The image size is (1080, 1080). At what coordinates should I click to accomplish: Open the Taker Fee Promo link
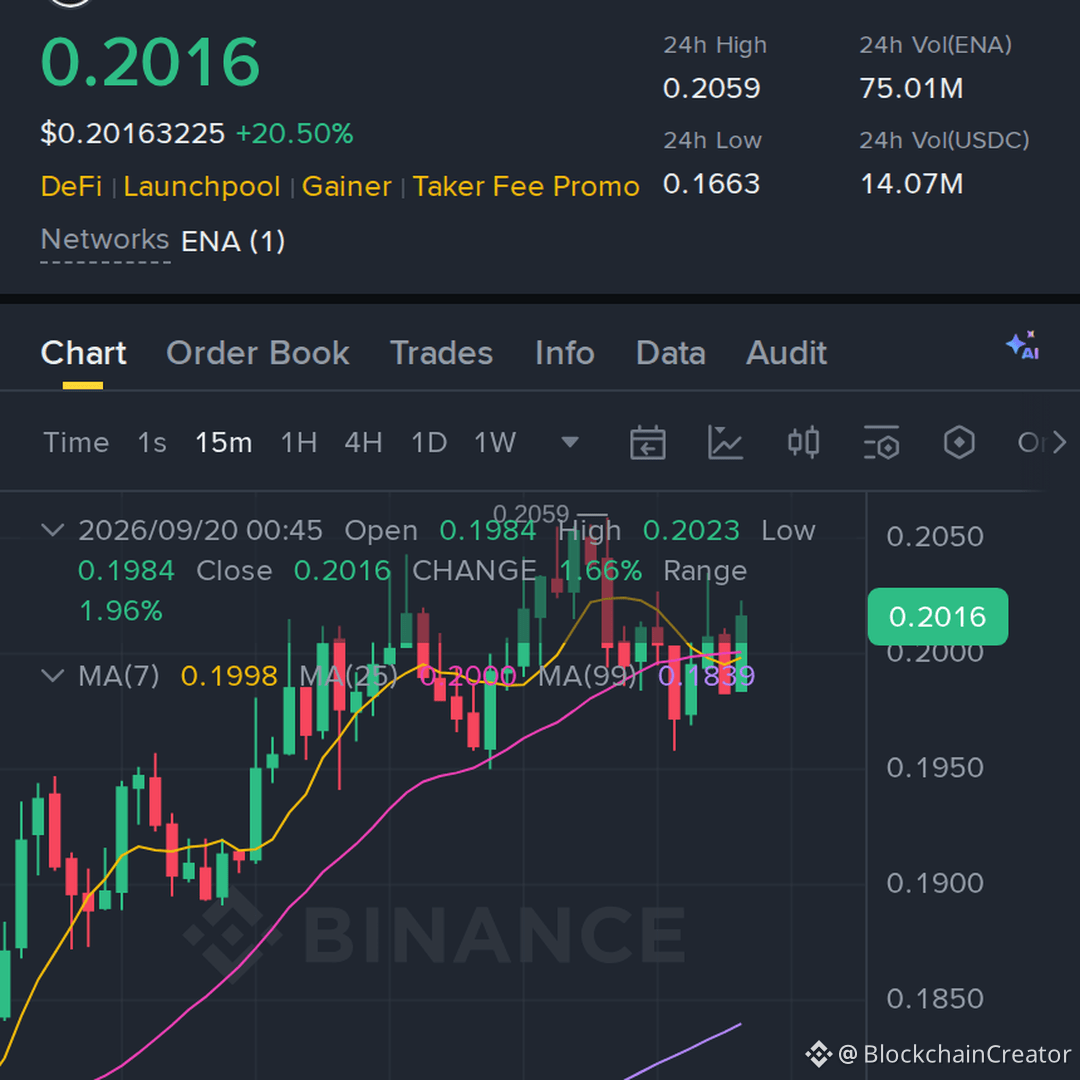526,187
